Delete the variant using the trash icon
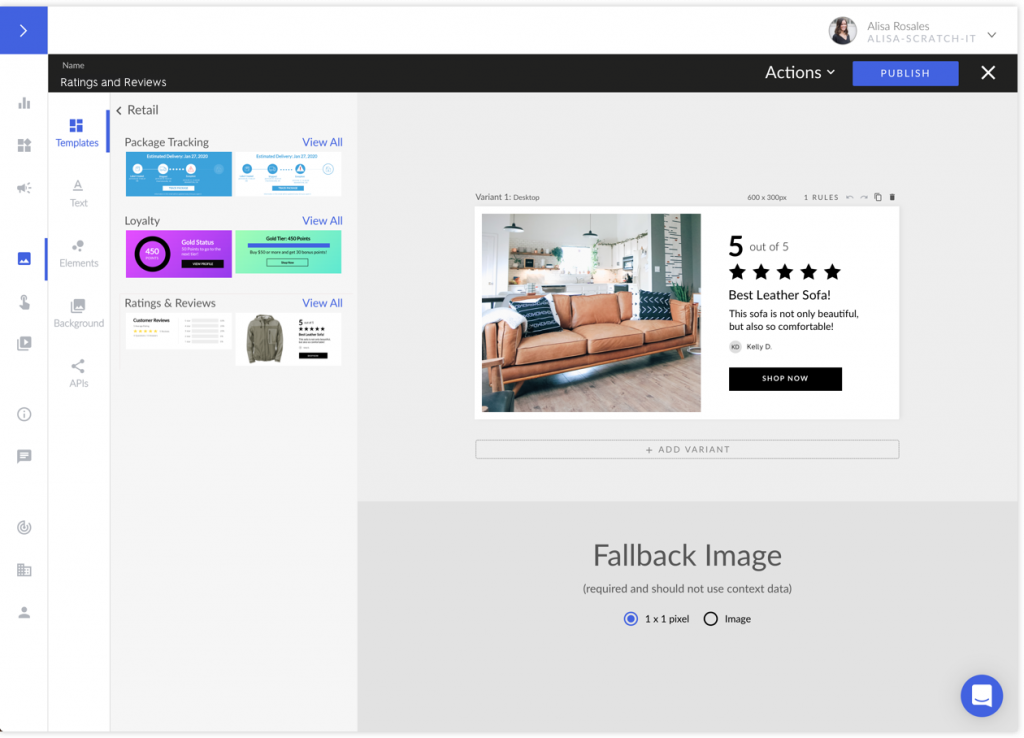Screen dimensions: 1024x738 [x=892, y=197]
